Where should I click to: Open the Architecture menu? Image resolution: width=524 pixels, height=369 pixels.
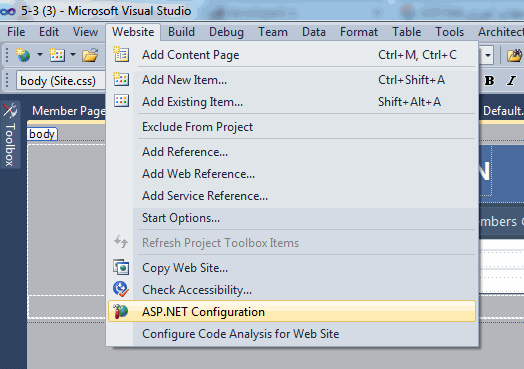(501, 32)
